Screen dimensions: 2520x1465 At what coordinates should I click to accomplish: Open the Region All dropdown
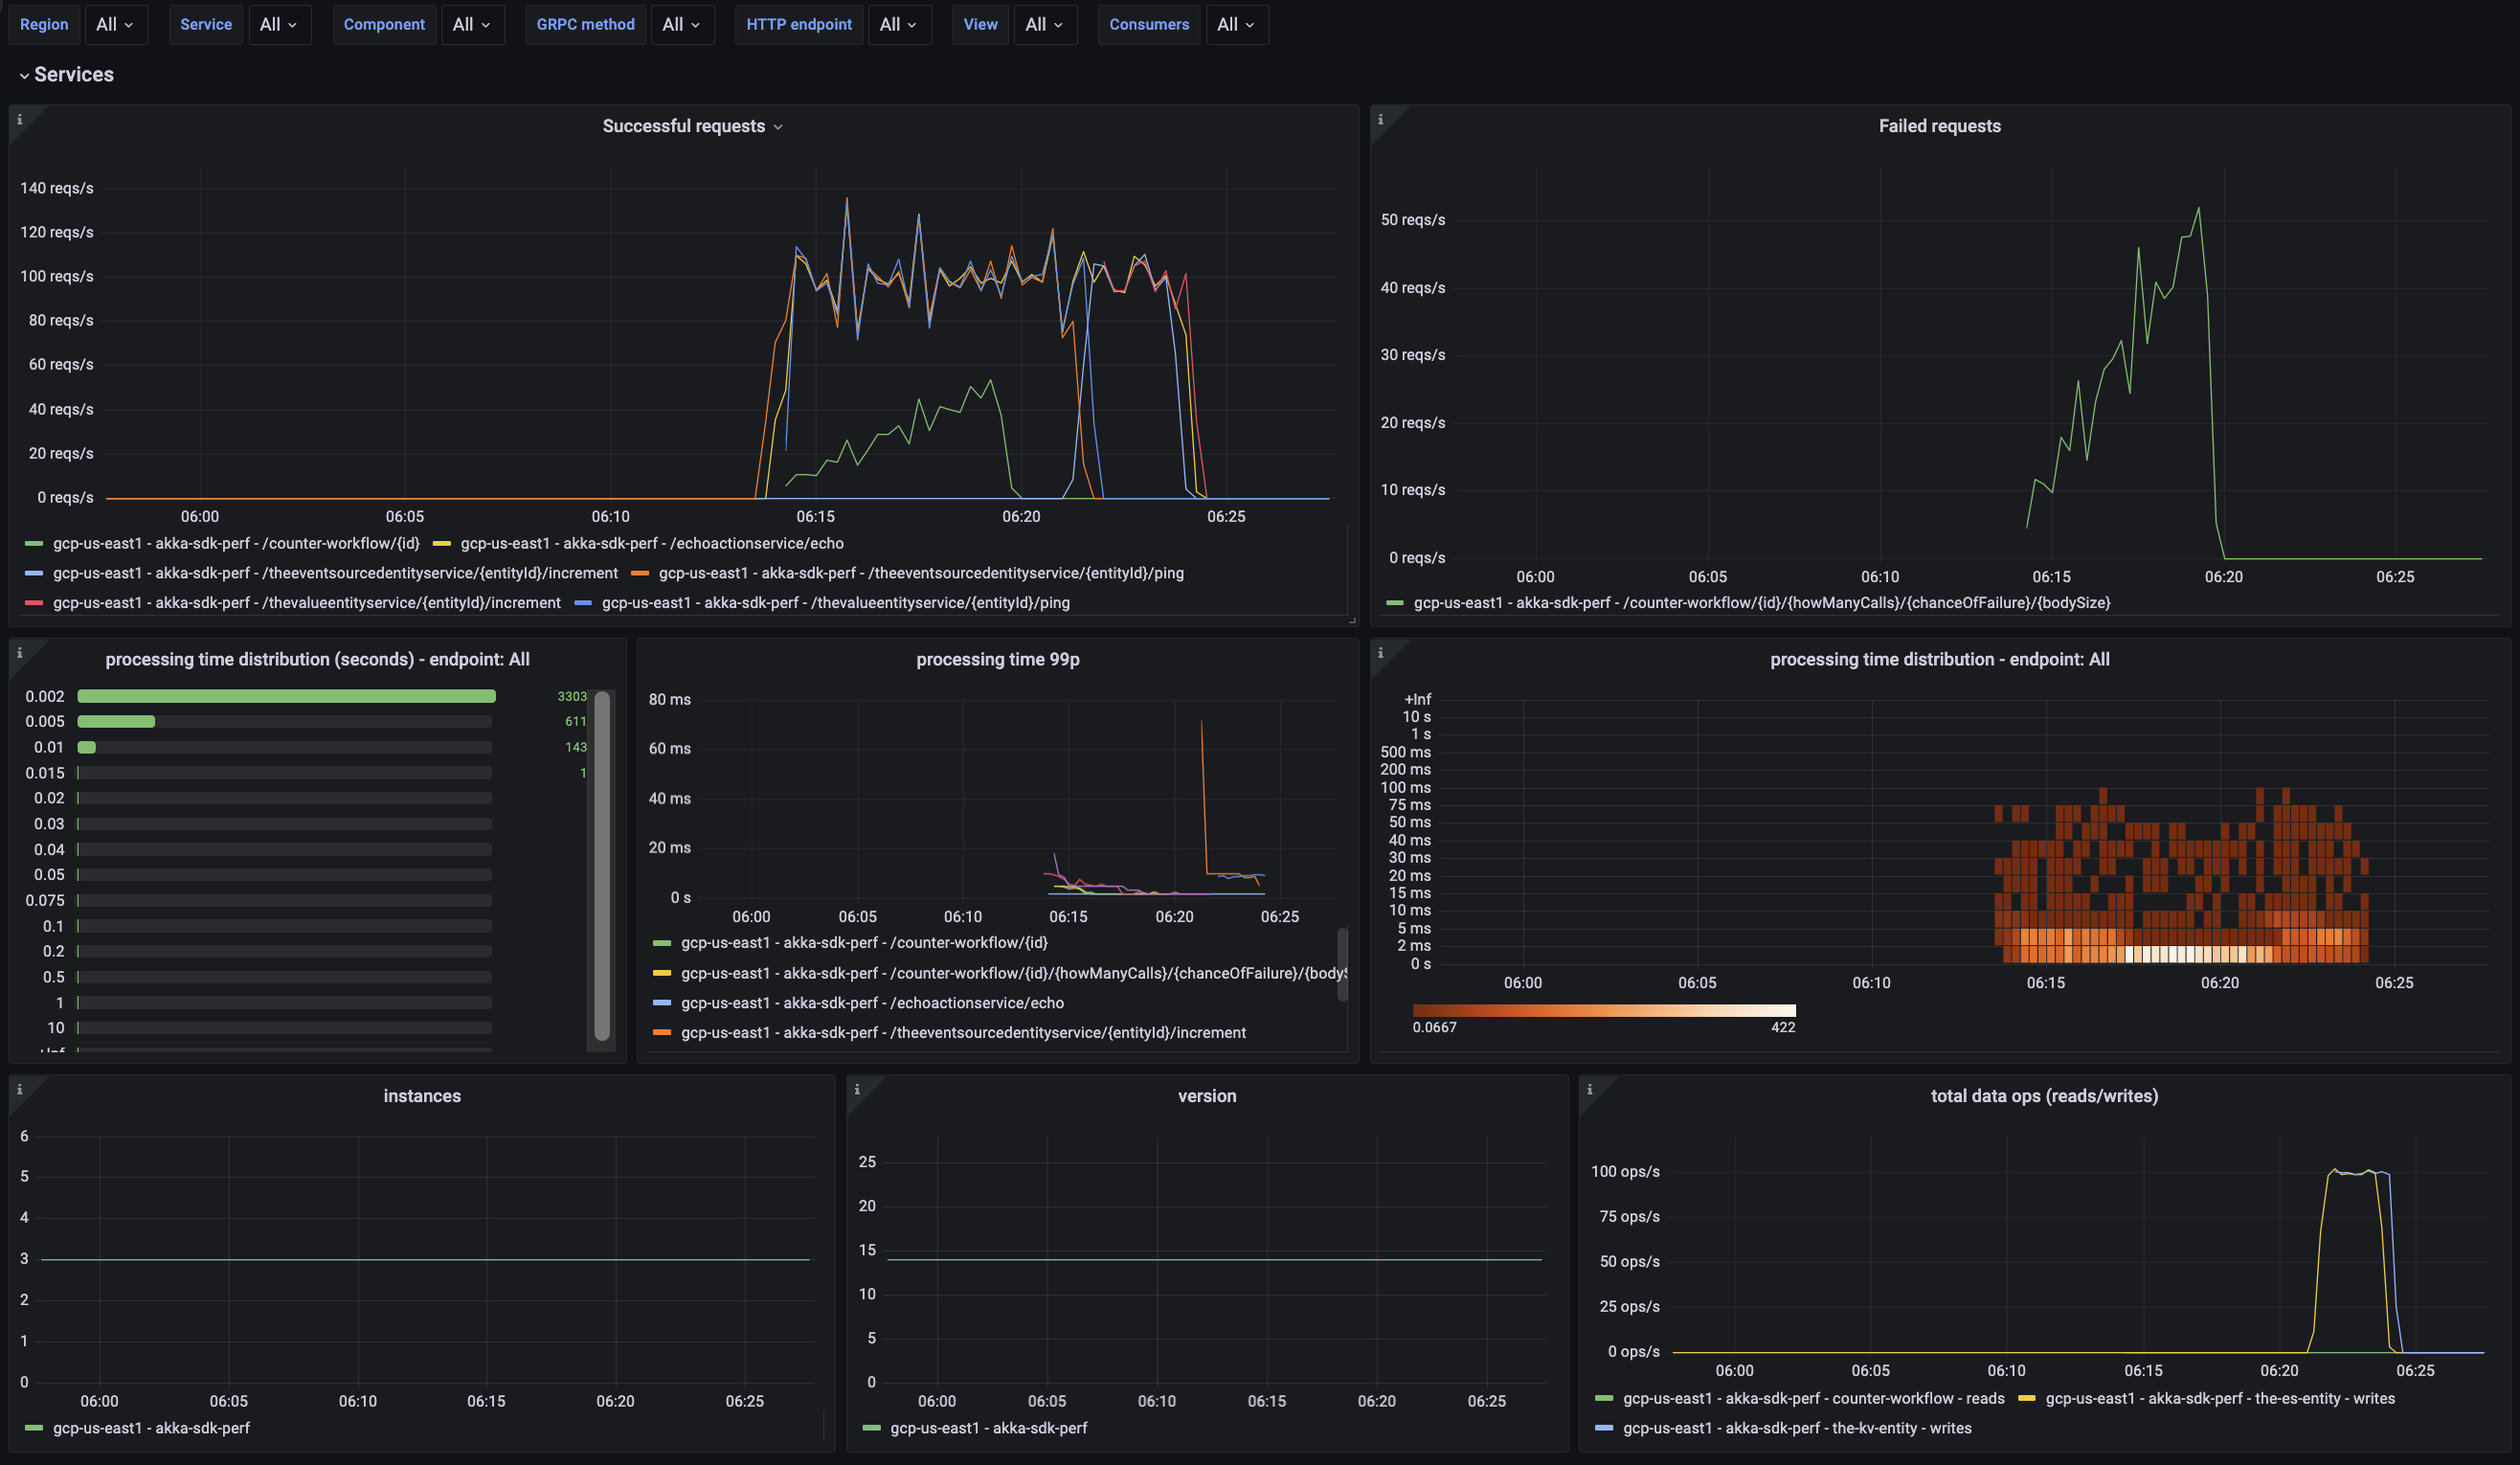click(116, 24)
